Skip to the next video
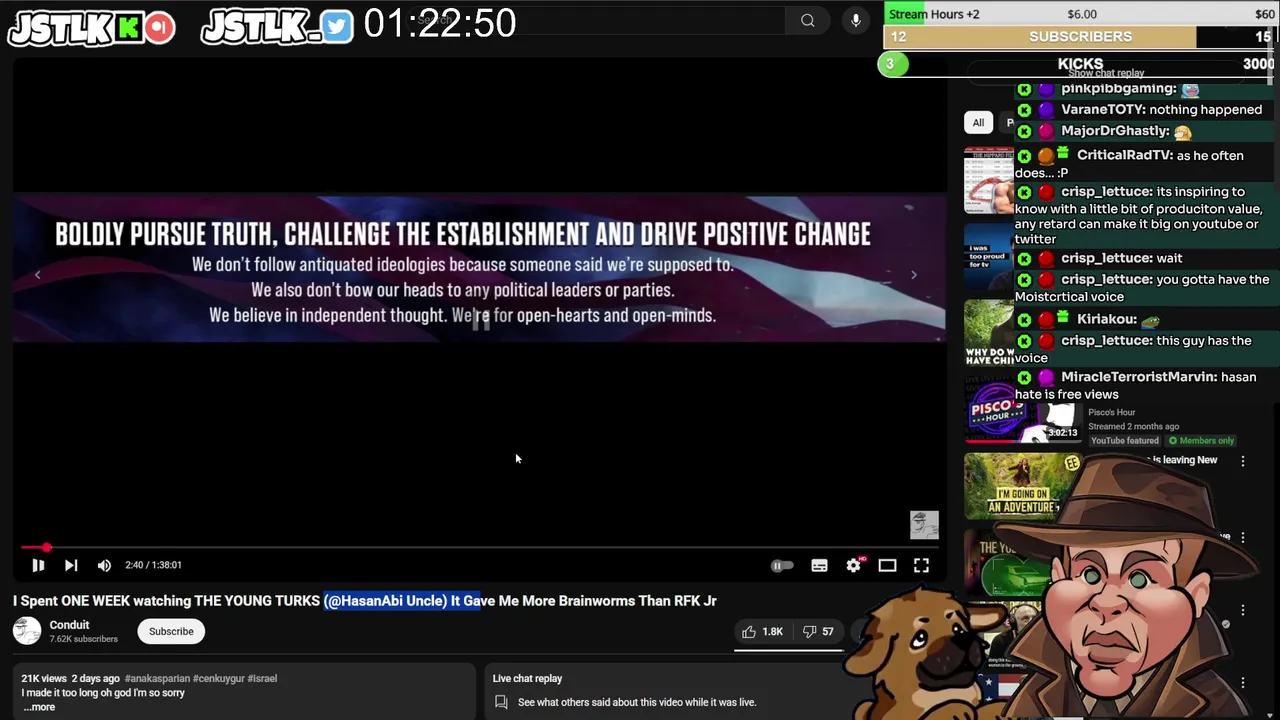Viewport: 1280px width, 720px height. (71, 565)
